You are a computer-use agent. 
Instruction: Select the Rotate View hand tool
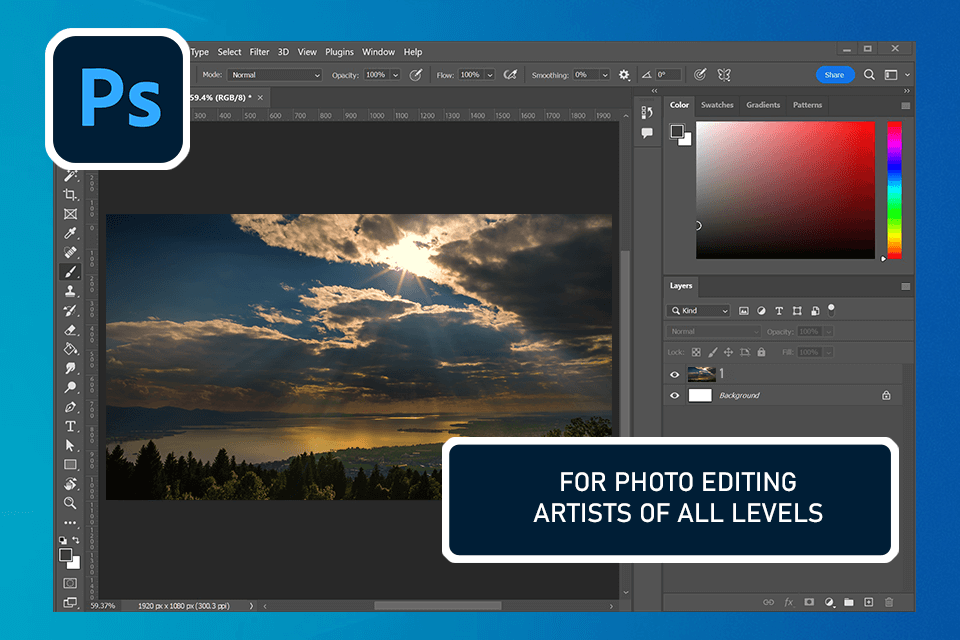pos(70,484)
